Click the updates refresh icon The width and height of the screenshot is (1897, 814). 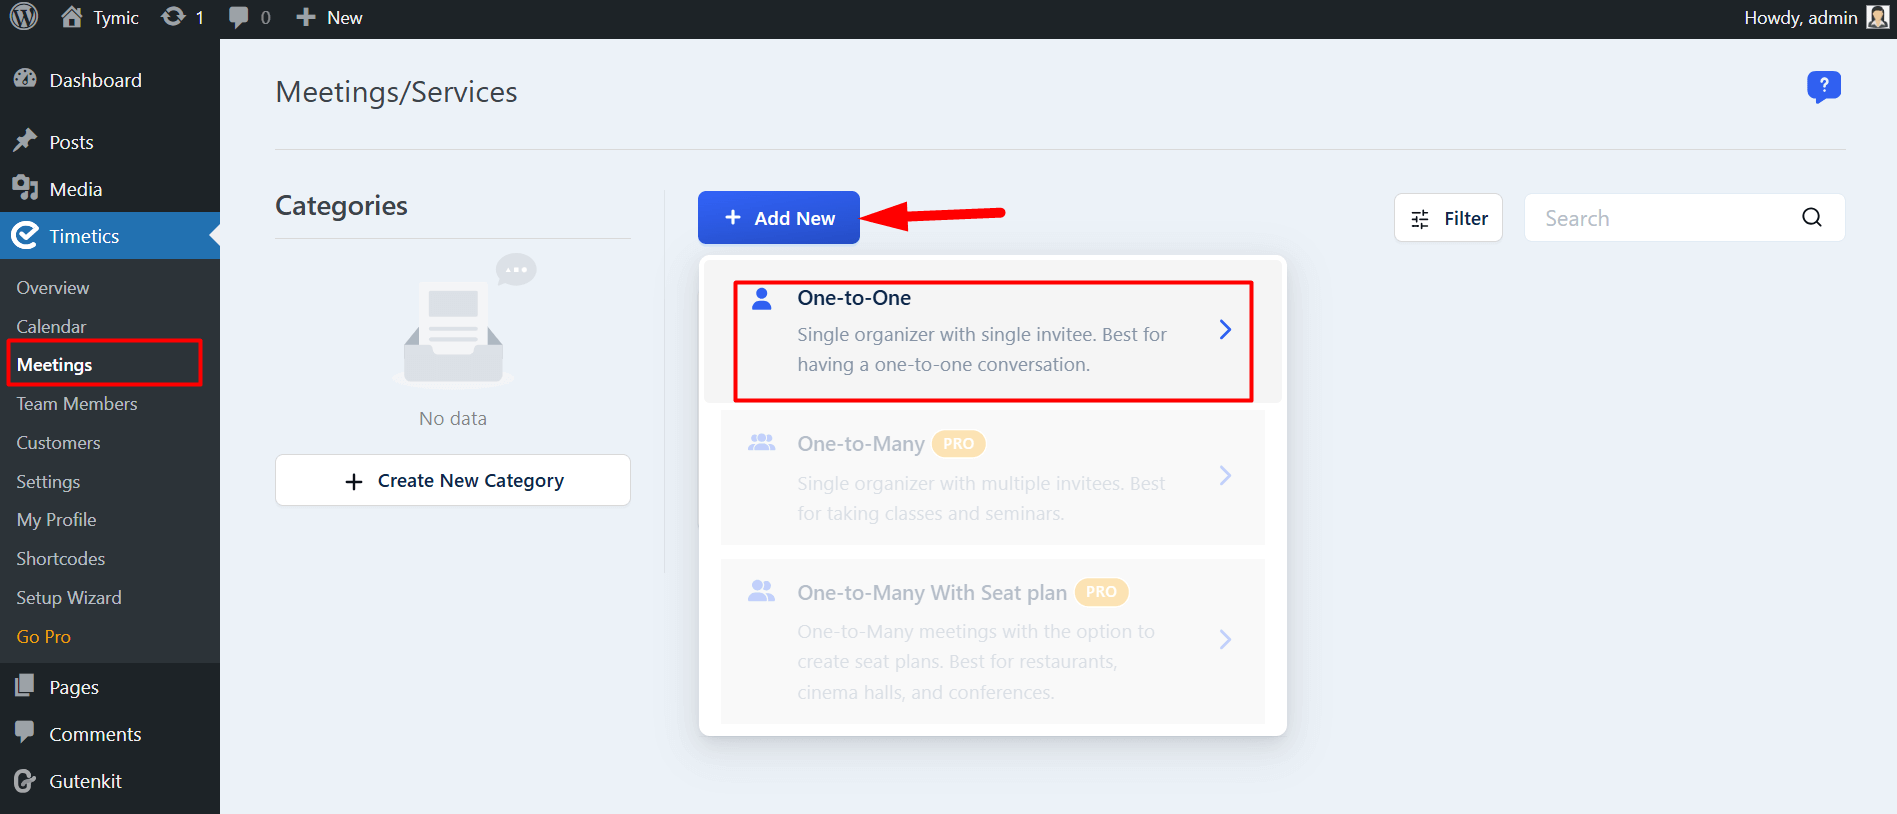173,17
